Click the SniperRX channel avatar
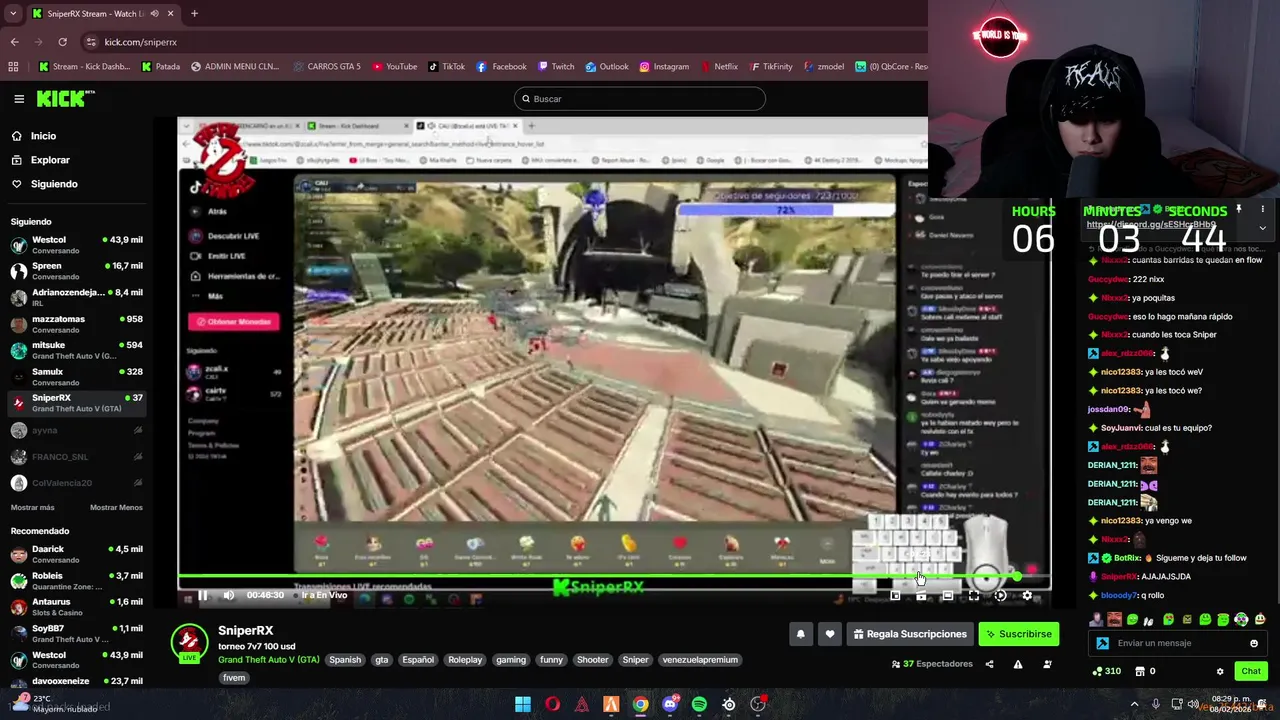 click(x=189, y=642)
